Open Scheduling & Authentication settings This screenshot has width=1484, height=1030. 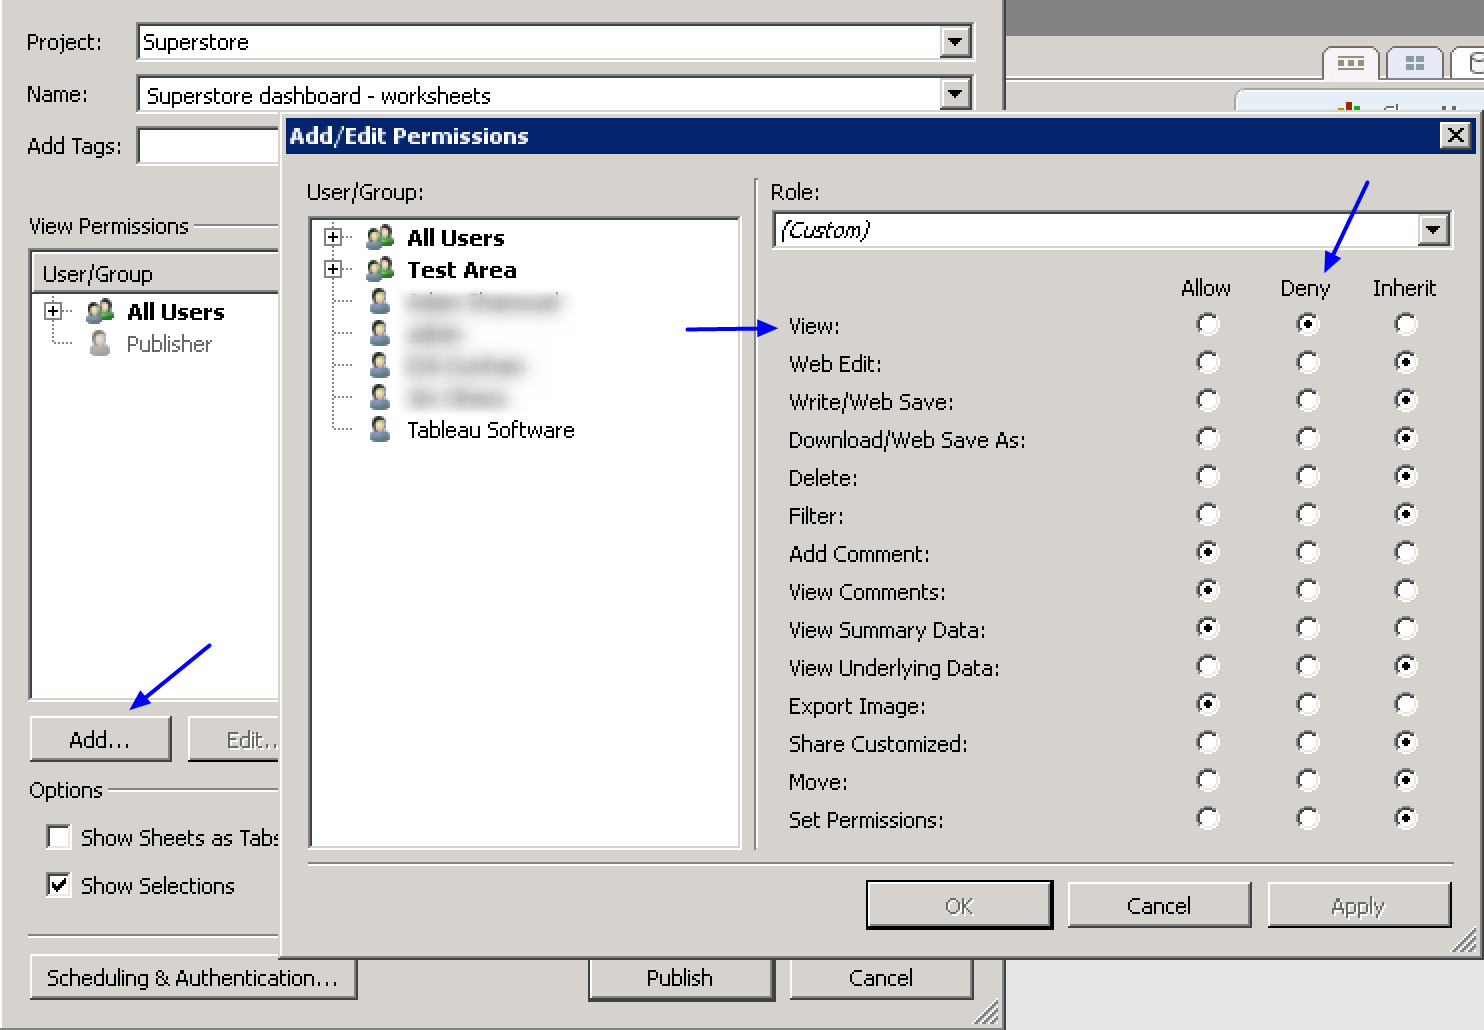pyautogui.click(x=192, y=978)
